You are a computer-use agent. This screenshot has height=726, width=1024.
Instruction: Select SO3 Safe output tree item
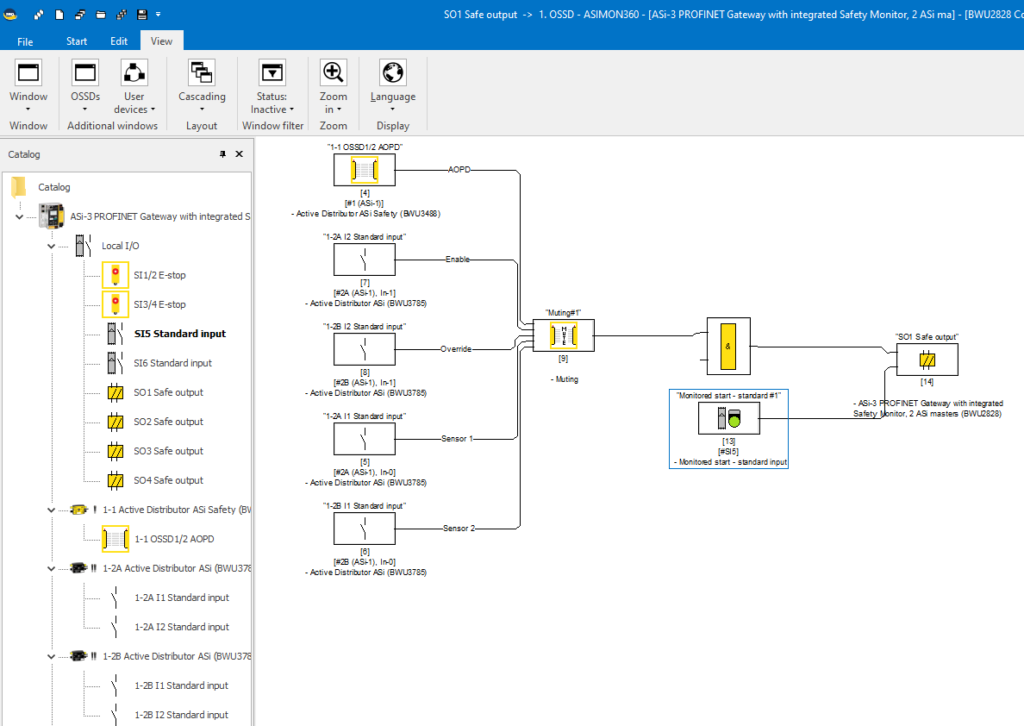(x=168, y=451)
